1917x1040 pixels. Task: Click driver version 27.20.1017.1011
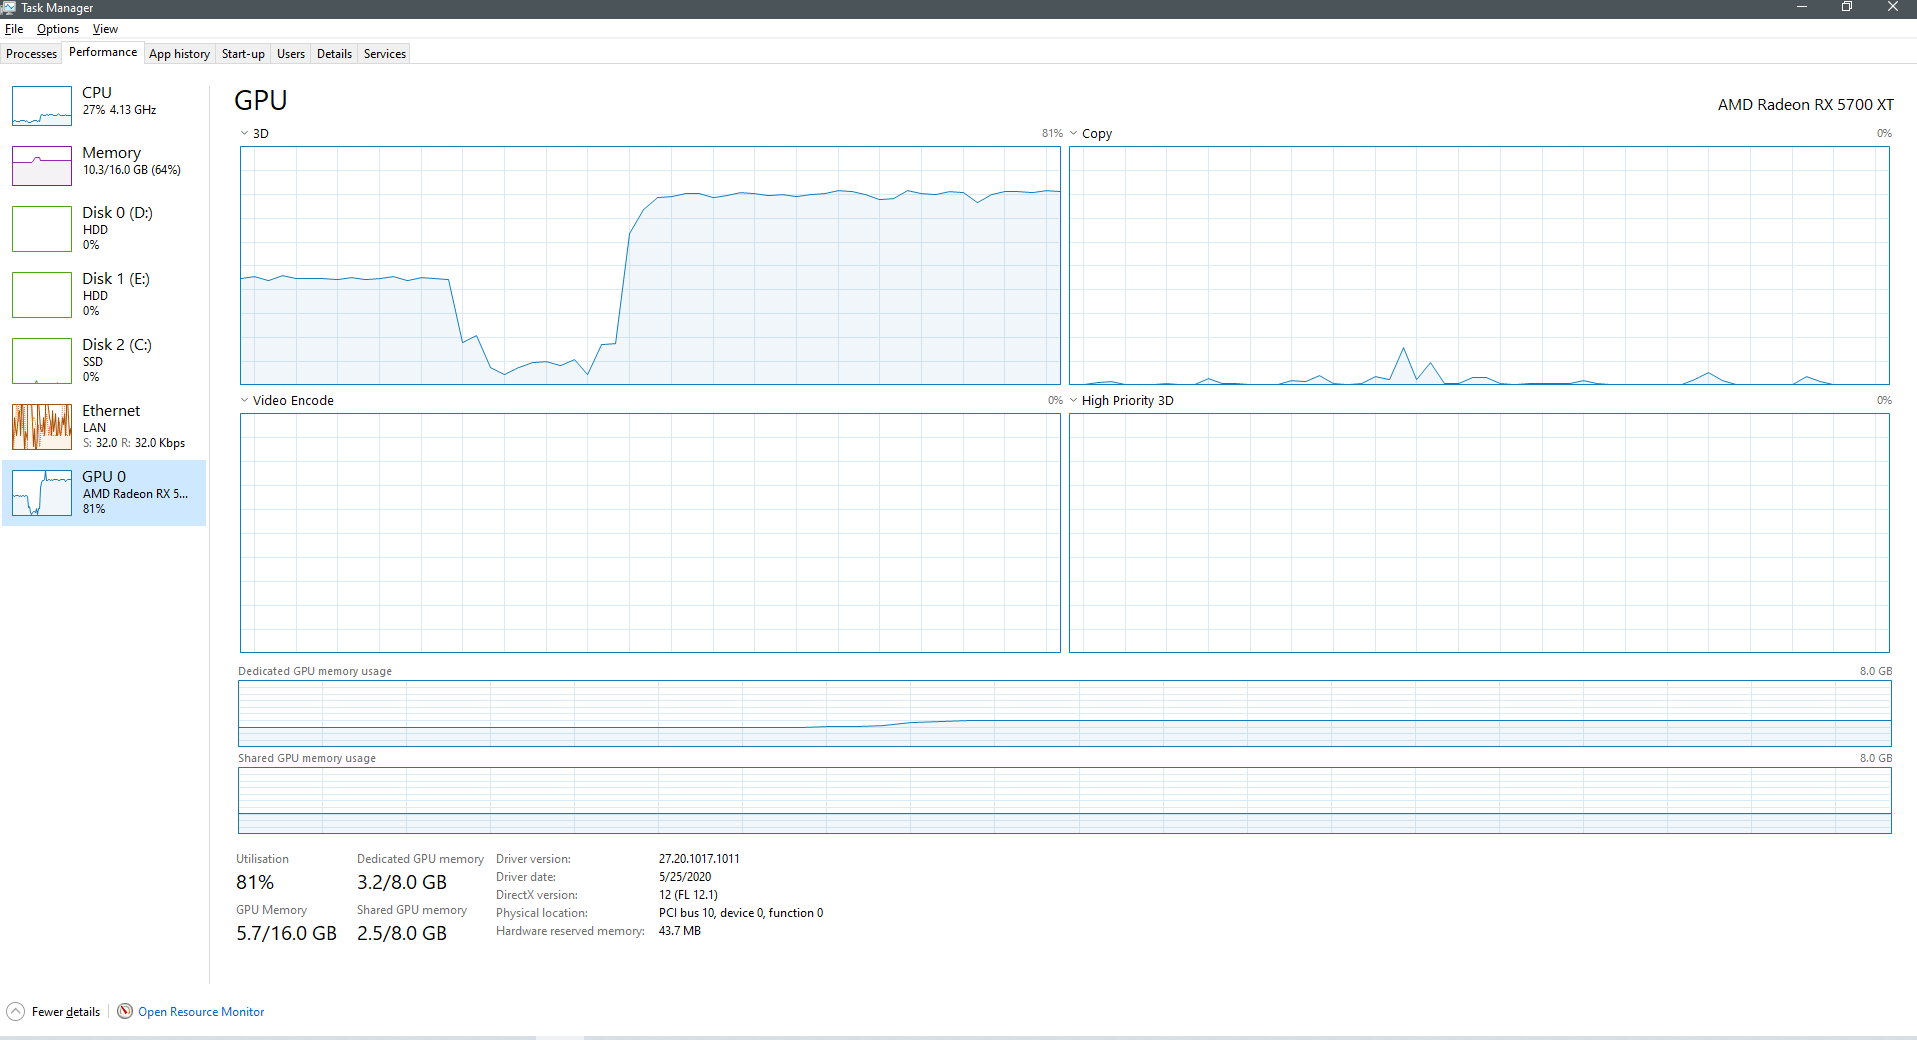pyautogui.click(x=699, y=859)
